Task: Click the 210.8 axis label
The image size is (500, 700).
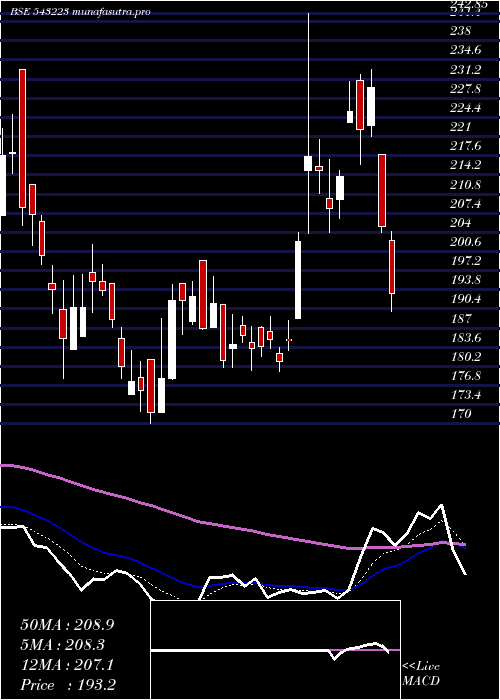Action: (x=466, y=185)
